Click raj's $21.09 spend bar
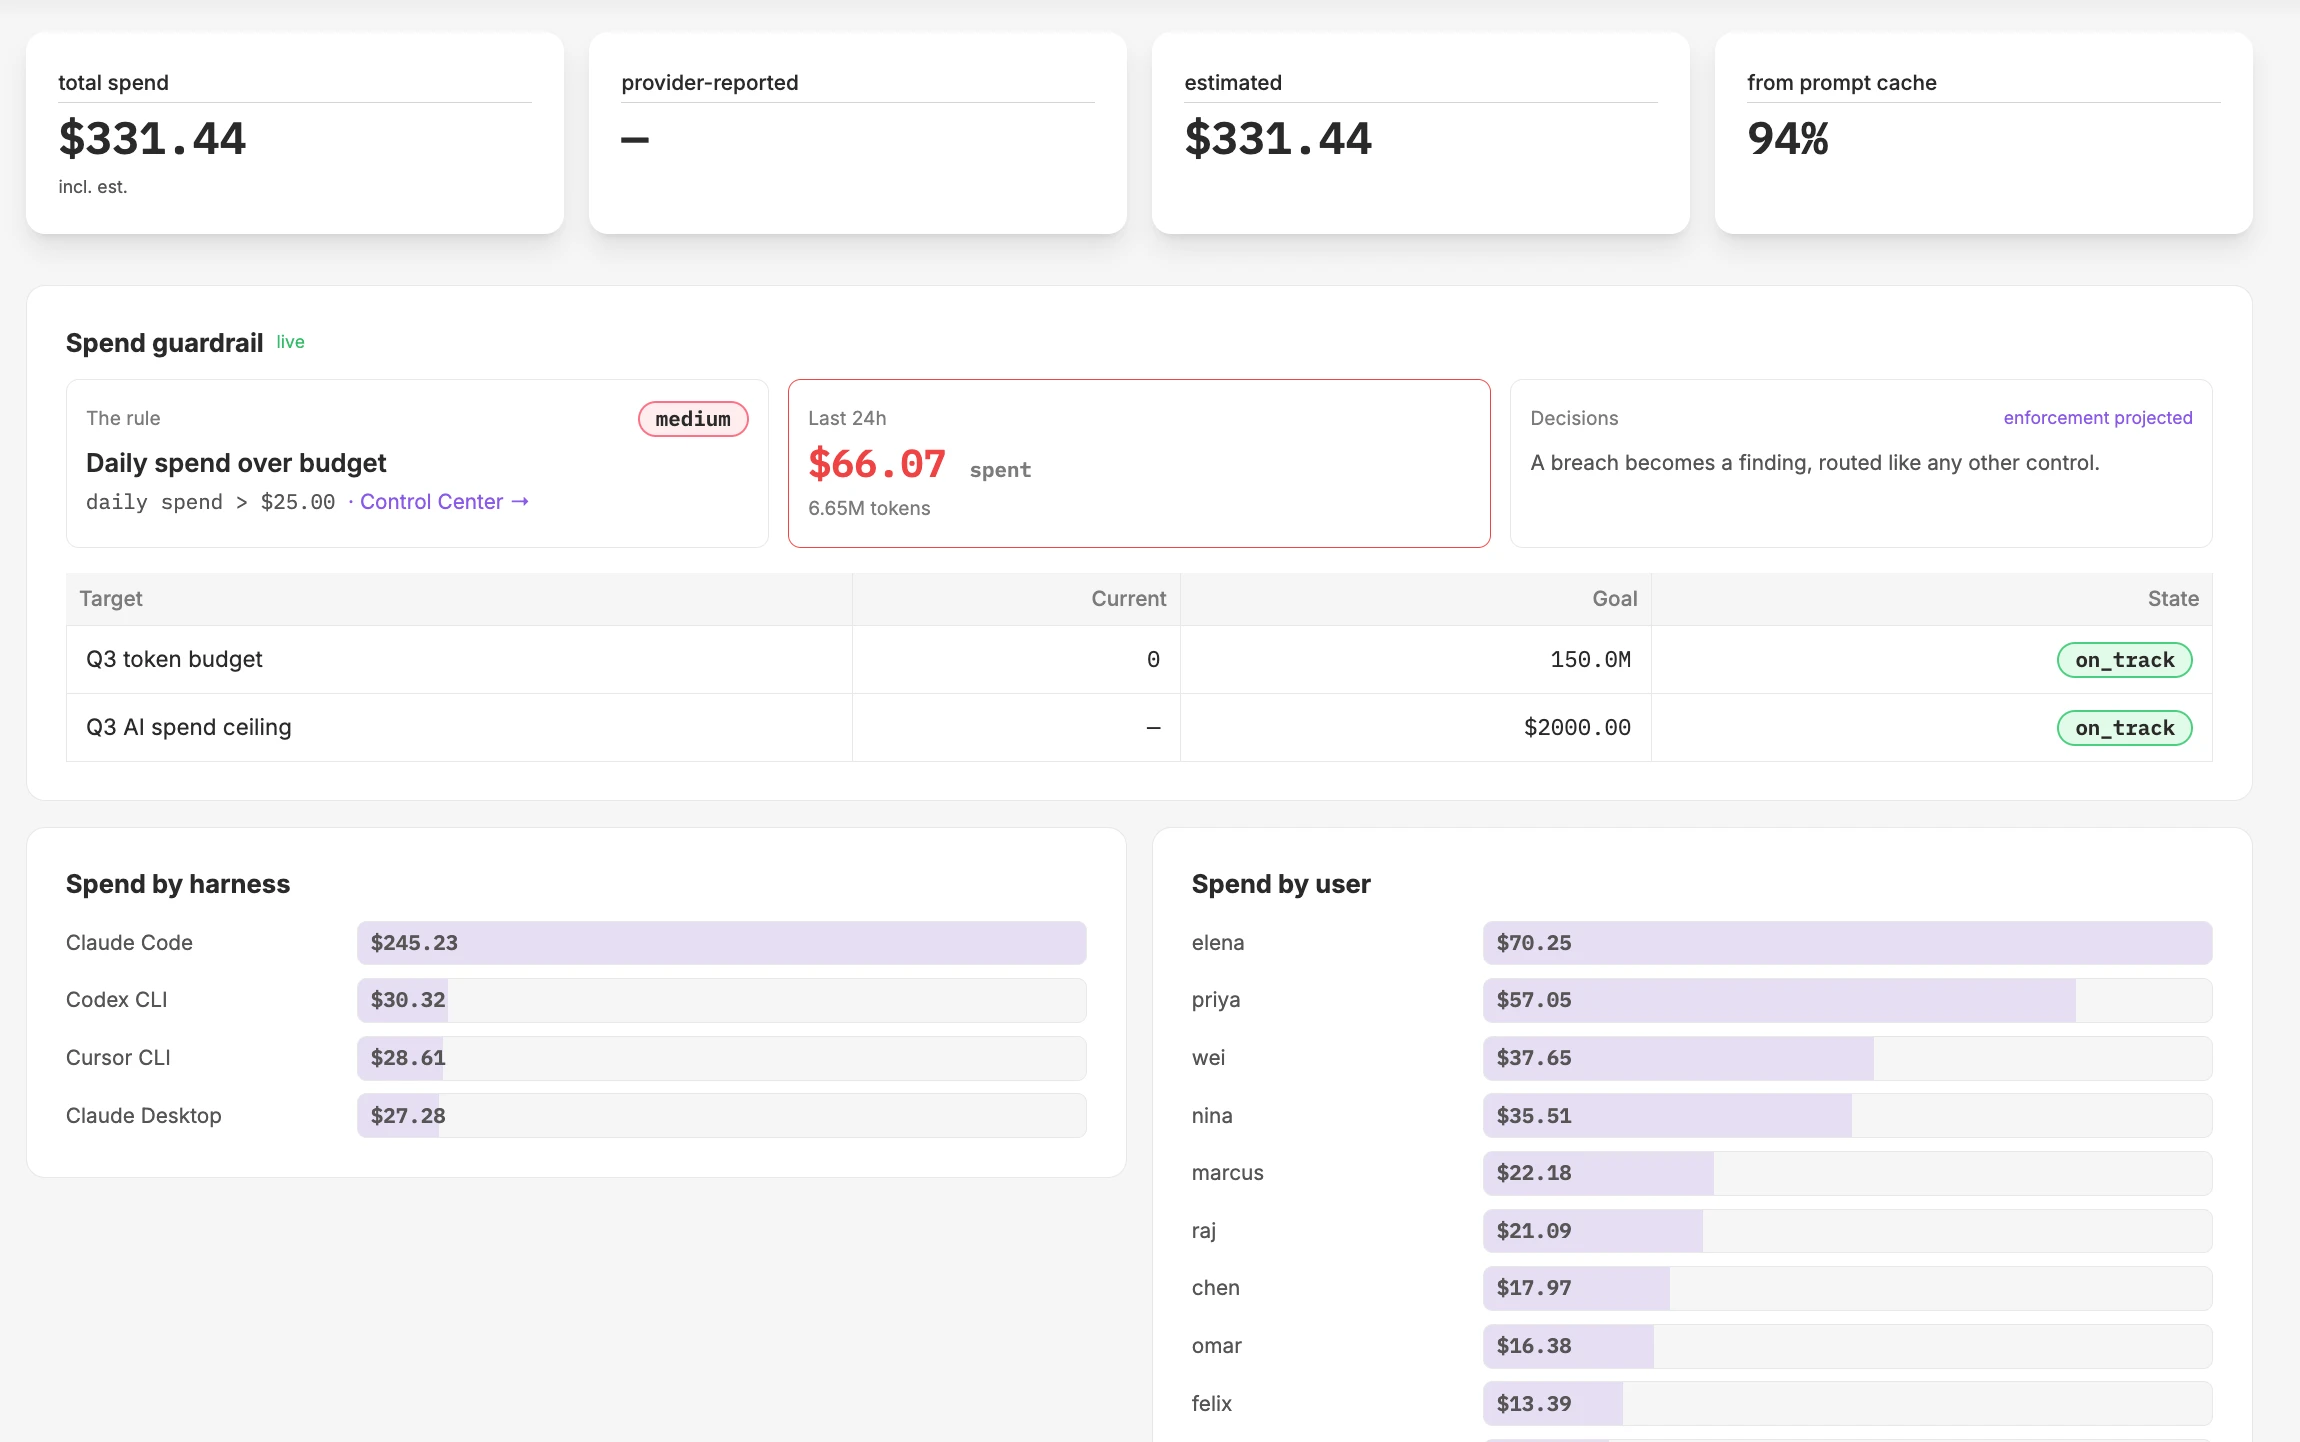The image size is (2300, 1442). (1847, 1231)
